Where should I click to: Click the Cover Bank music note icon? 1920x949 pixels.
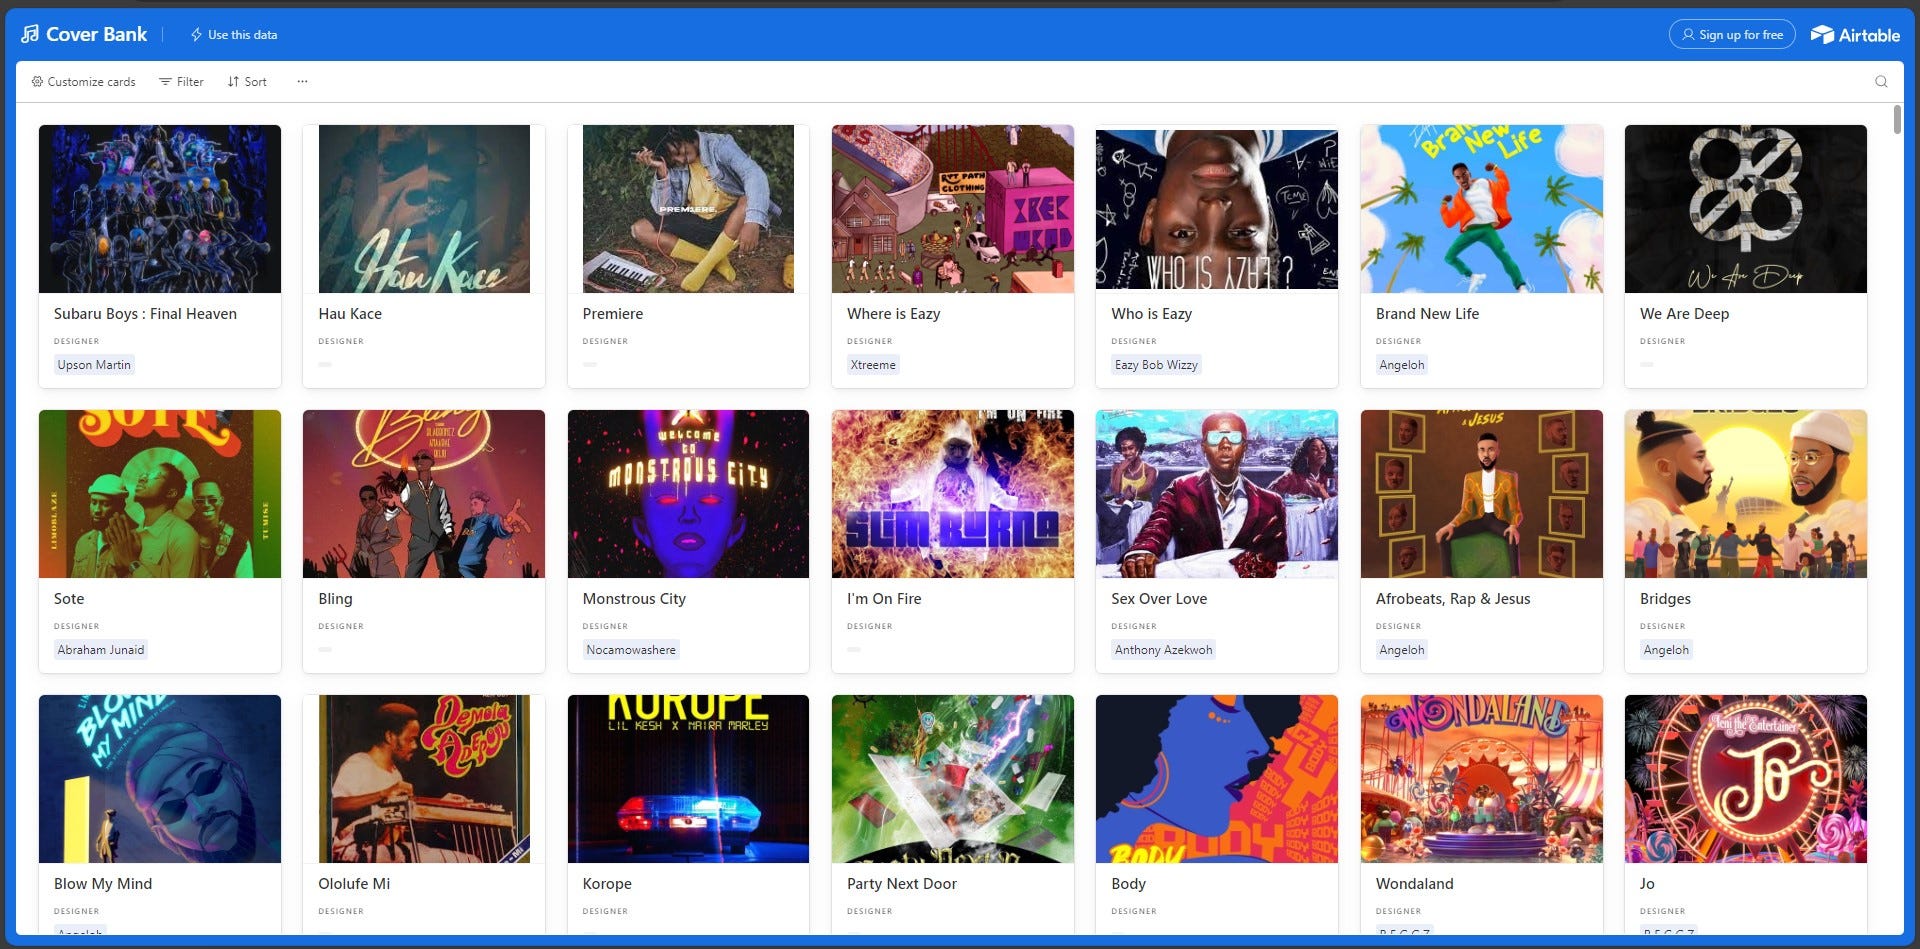tap(30, 34)
